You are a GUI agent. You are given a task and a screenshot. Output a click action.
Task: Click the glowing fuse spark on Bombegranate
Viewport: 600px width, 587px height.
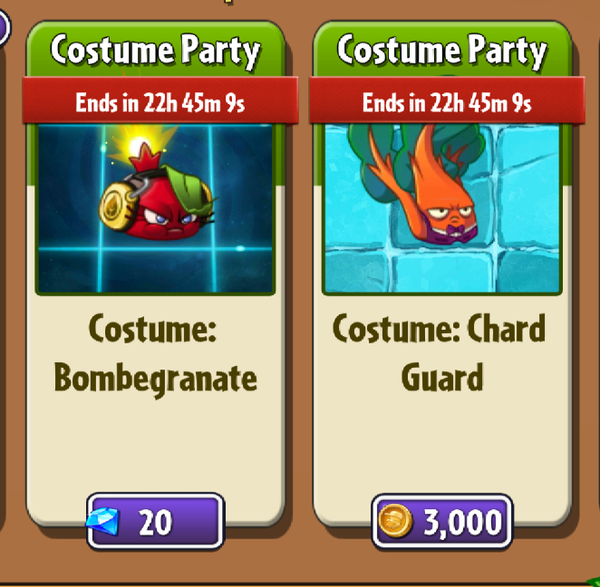coord(139,145)
